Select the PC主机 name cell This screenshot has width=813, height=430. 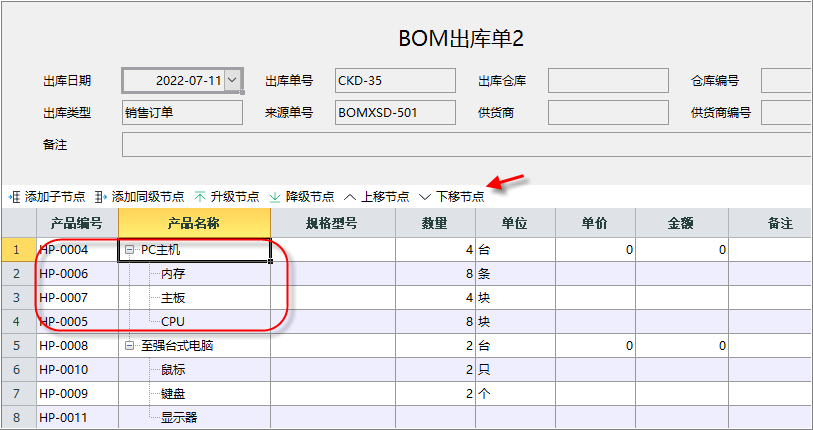[x=194, y=250]
